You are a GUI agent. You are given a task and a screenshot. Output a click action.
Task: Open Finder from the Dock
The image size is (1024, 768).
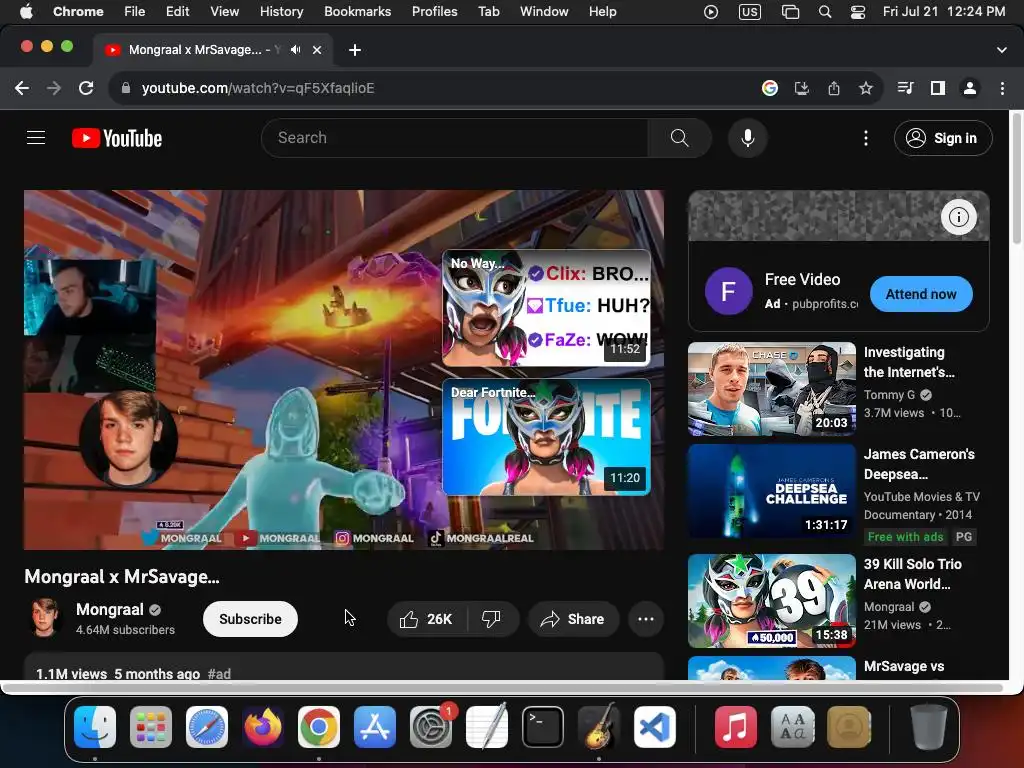point(95,727)
